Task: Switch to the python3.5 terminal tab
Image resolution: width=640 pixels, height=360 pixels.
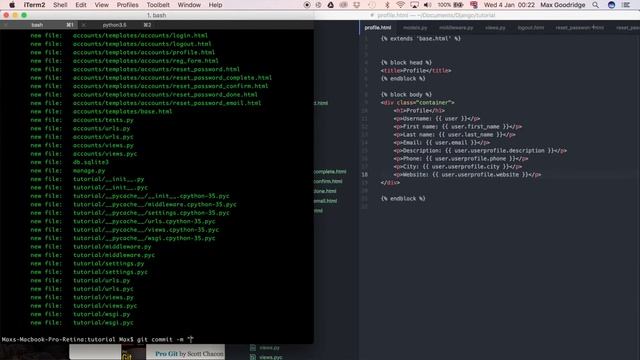Action: [x=115, y=25]
